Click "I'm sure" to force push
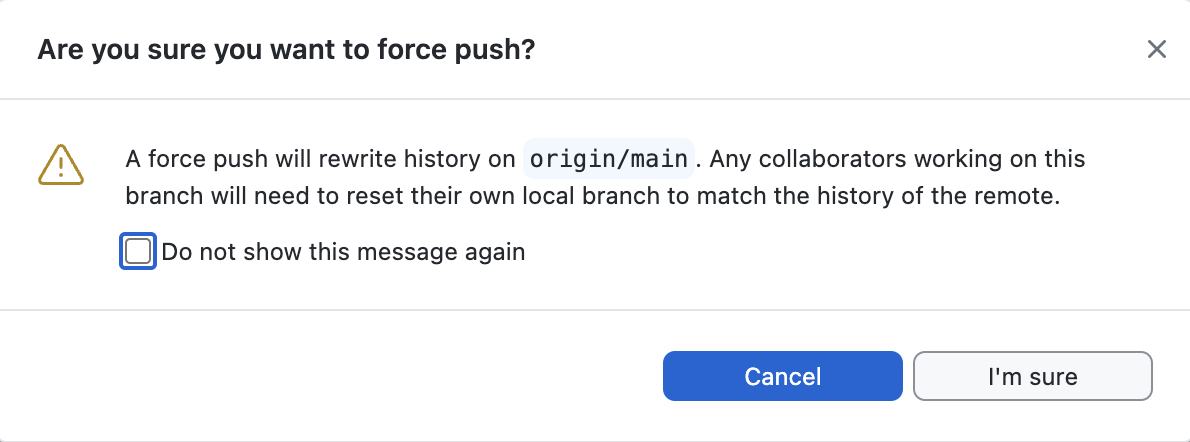1190x442 pixels. (x=1032, y=376)
